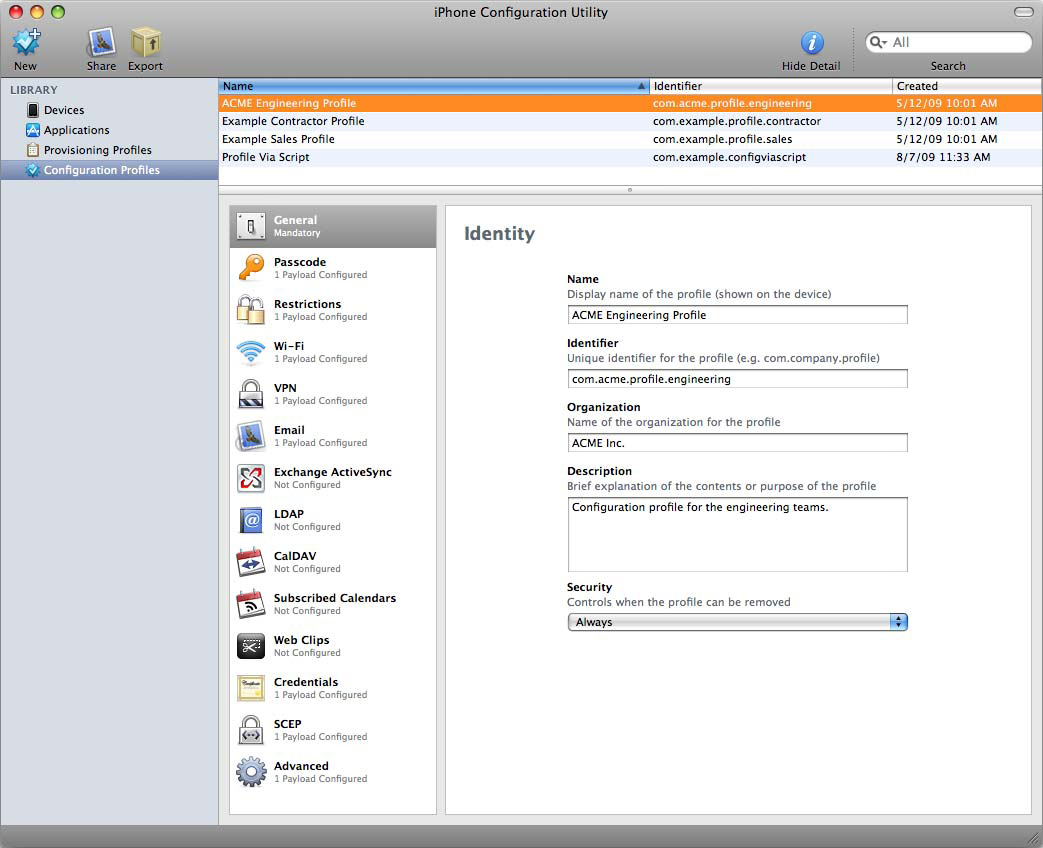Image resolution: width=1043 pixels, height=848 pixels.
Task: Sort profiles by the Identifier column
Action: (770, 86)
